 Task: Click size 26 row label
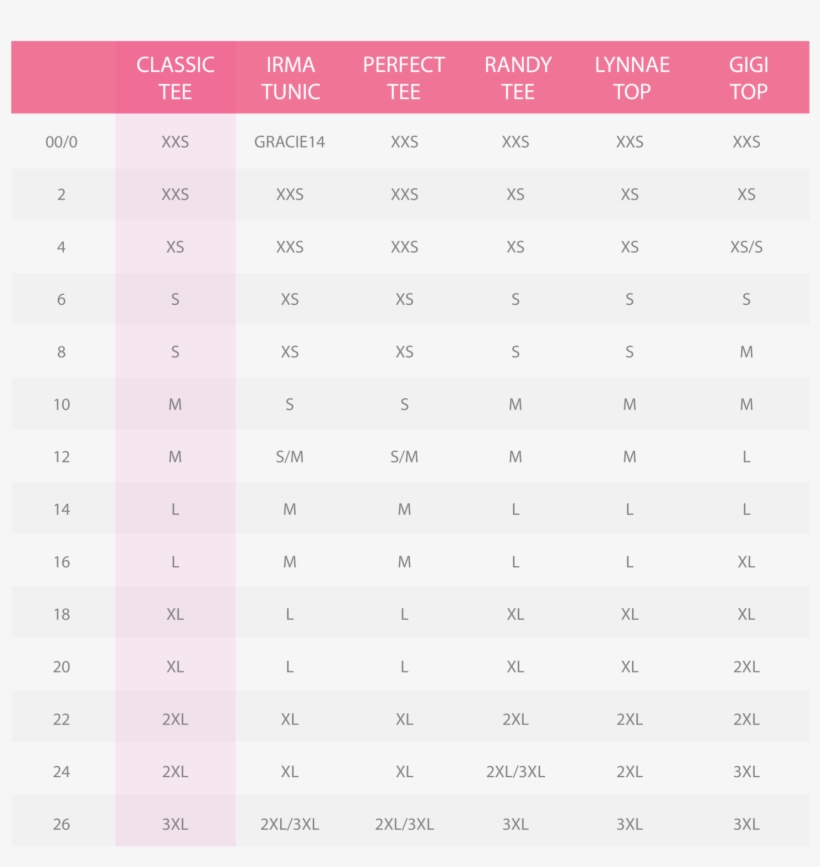pos(61,825)
